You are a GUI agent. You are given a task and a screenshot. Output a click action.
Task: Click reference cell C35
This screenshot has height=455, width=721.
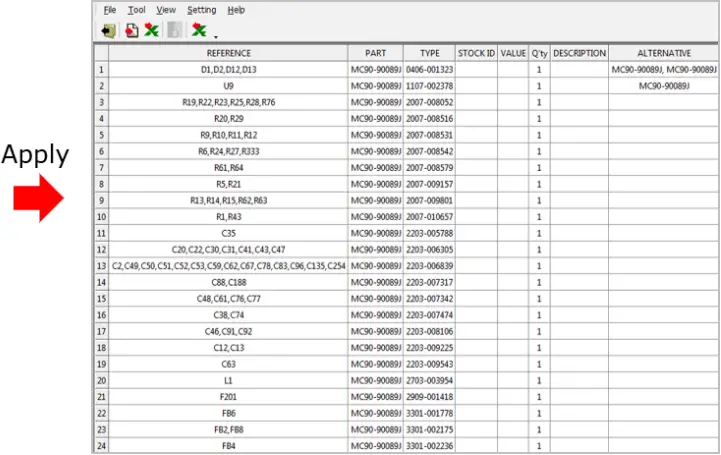tap(229, 233)
